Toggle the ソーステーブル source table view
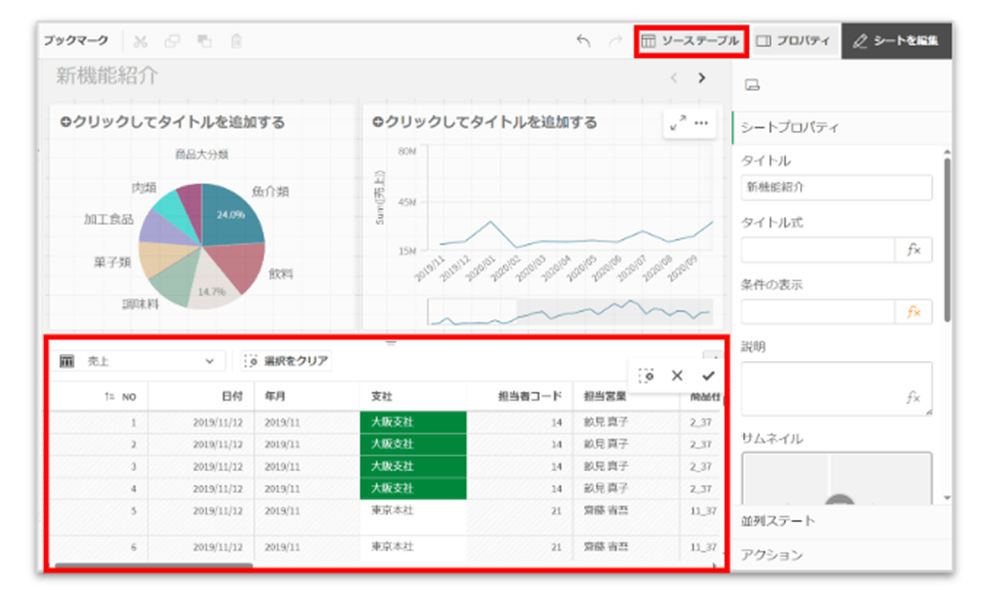1000x599 pixels. point(691,41)
